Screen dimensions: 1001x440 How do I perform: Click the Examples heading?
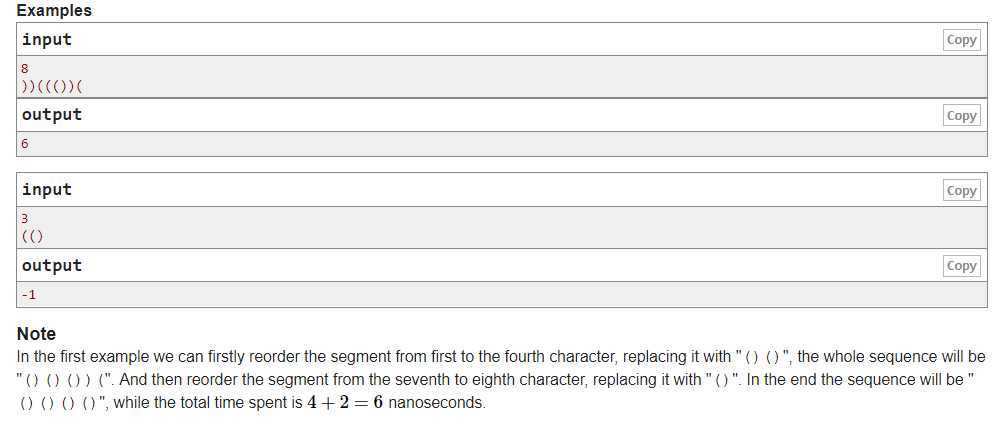[54, 10]
